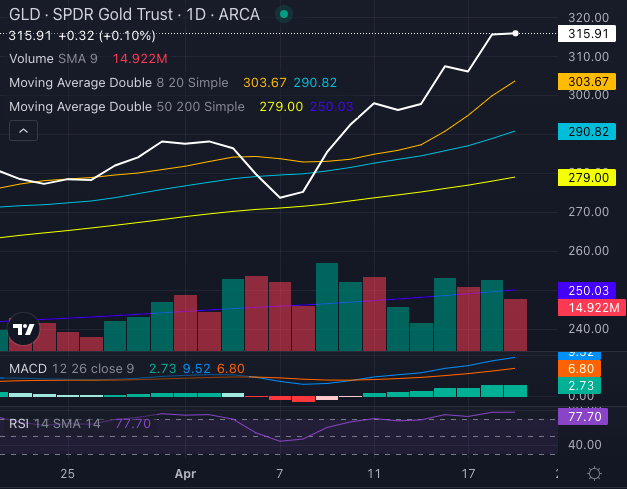Click the purple 250.03 axis label

(x=589, y=290)
